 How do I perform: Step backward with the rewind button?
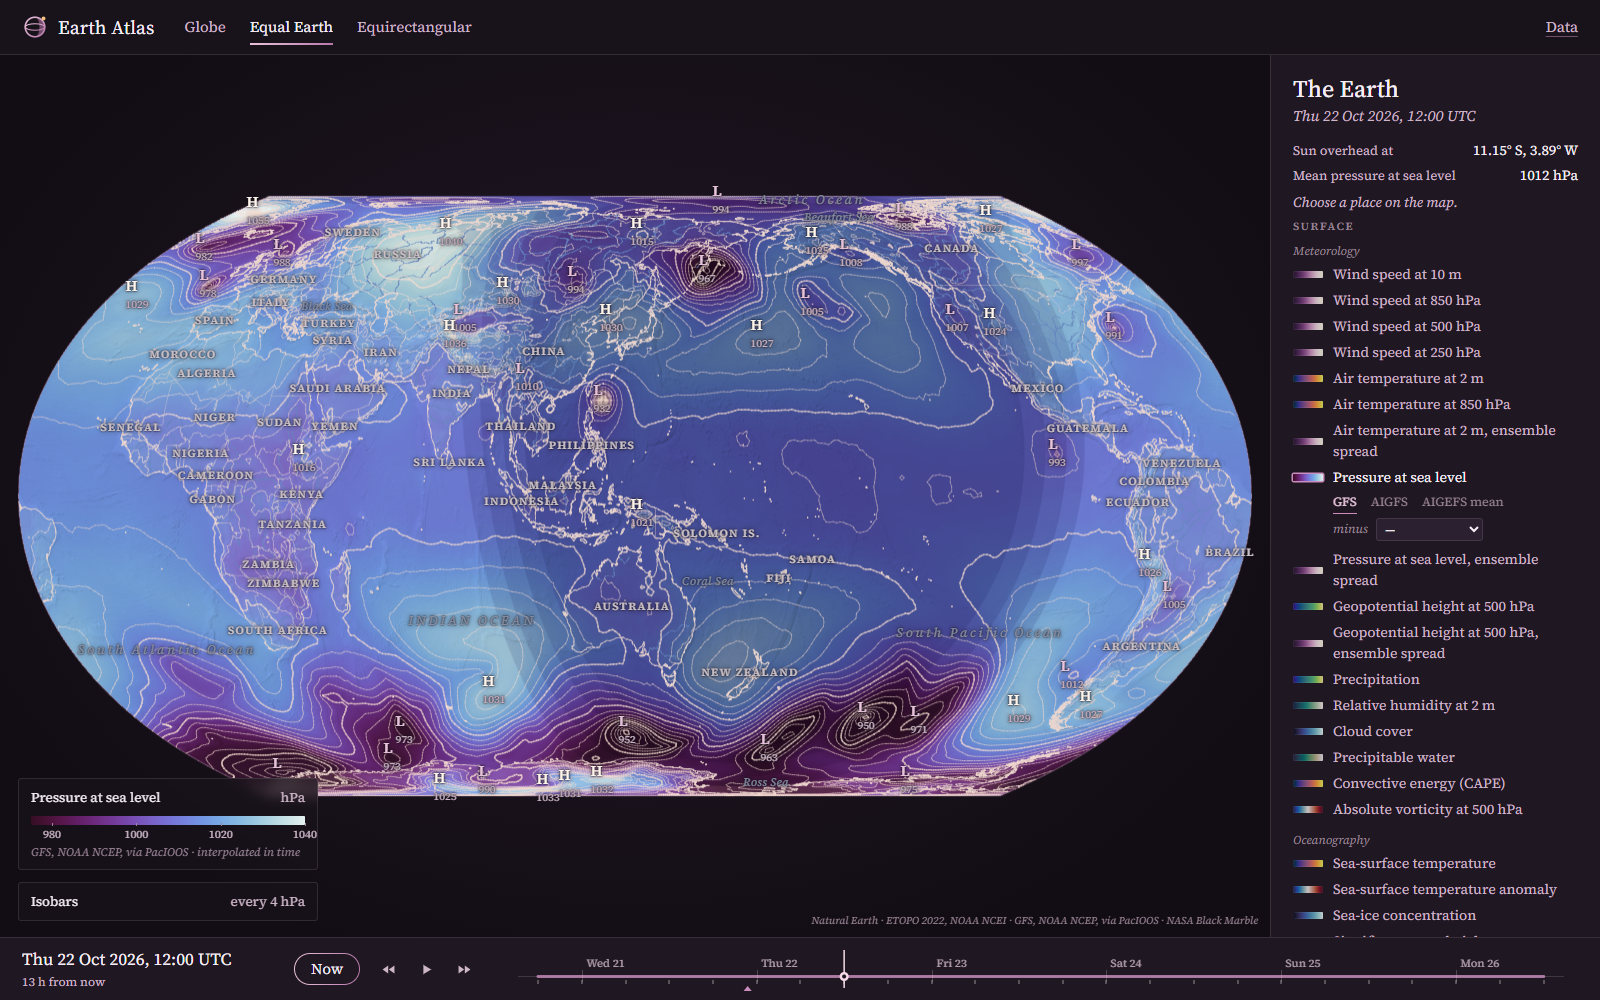pos(389,969)
